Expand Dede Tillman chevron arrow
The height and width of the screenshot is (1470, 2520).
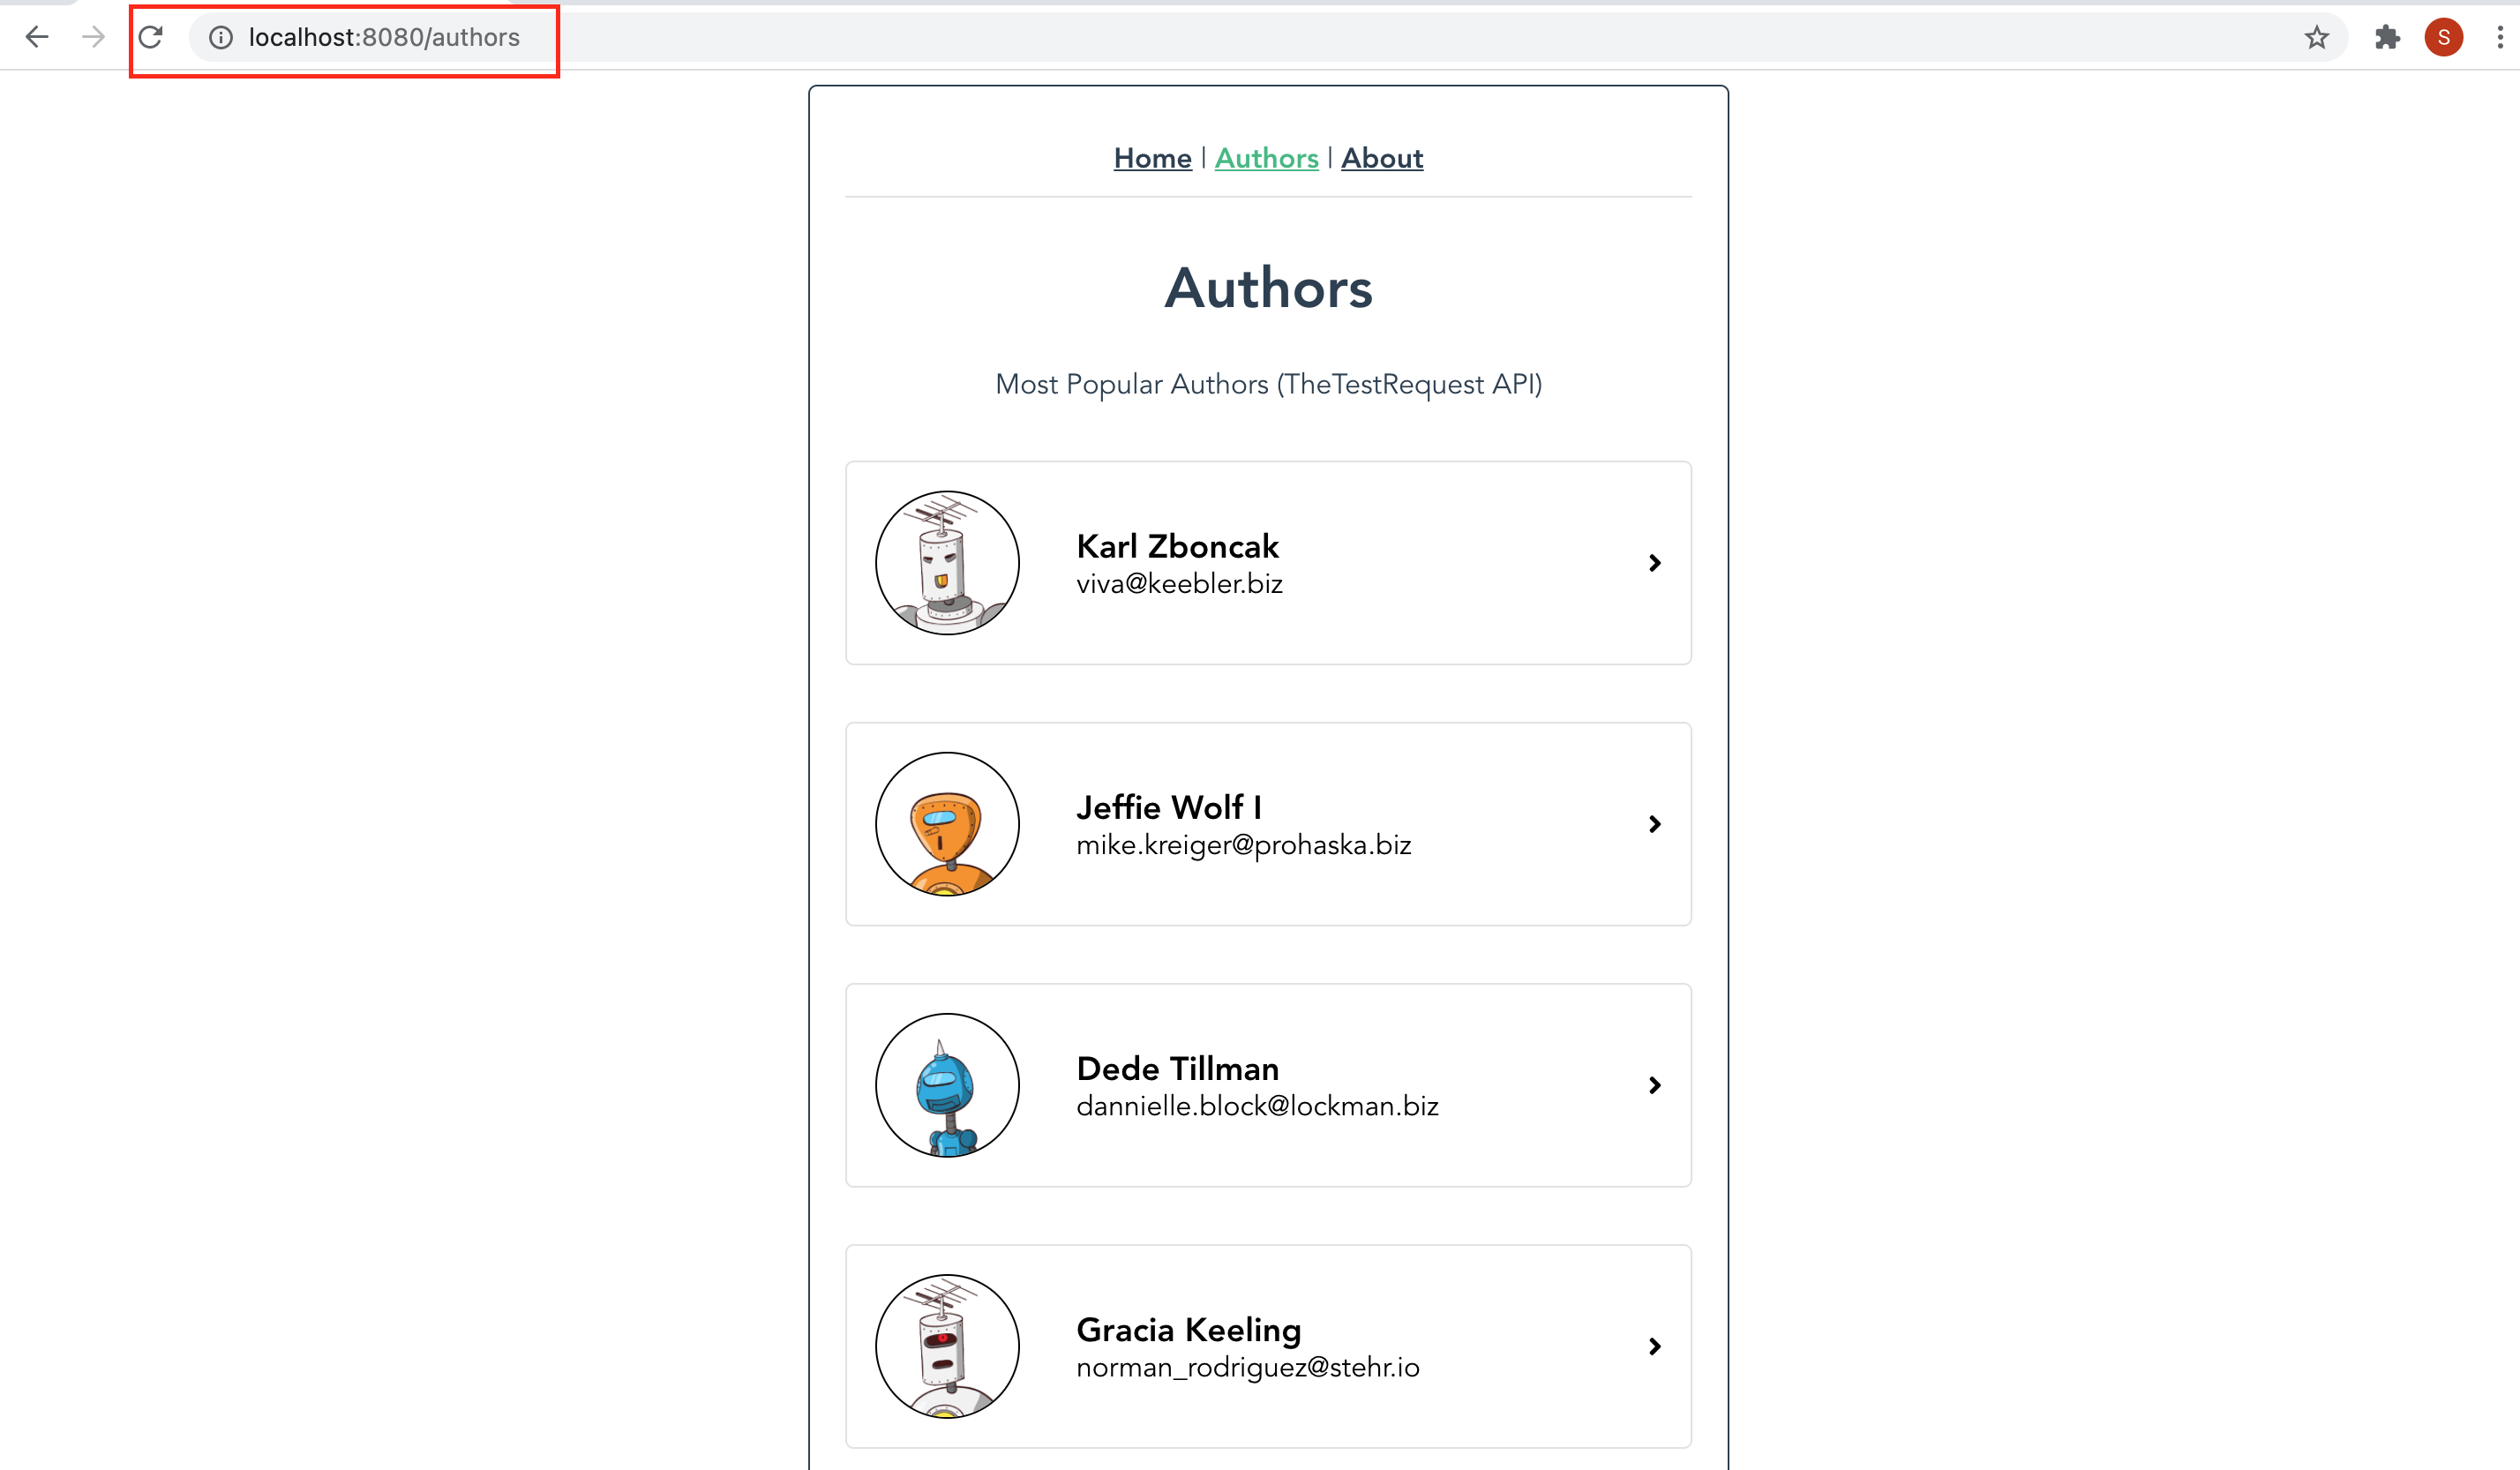point(1655,1085)
